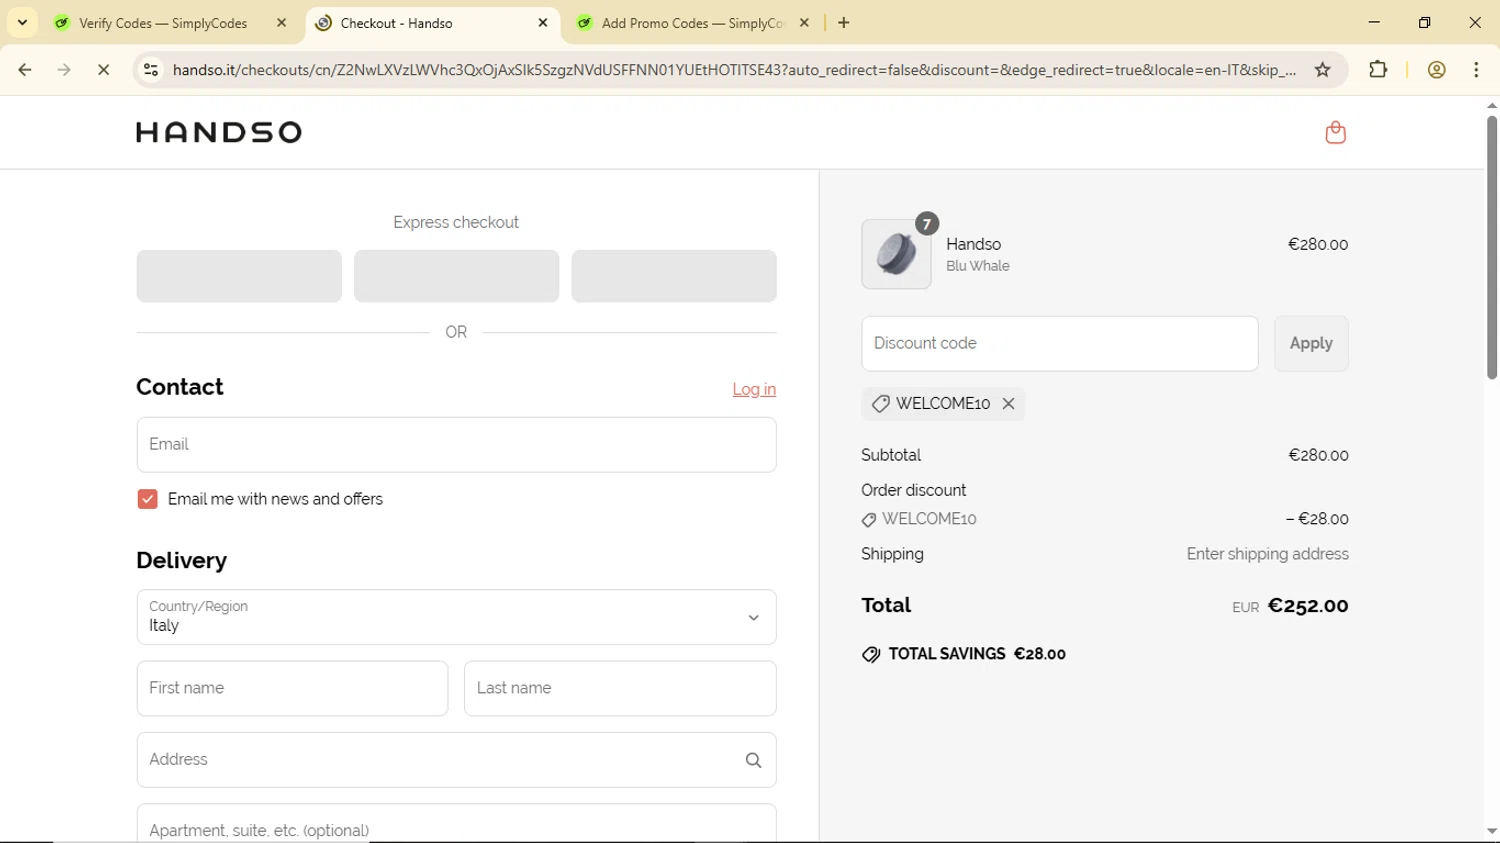Expand the Country/Region dropdown

pos(456,617)
